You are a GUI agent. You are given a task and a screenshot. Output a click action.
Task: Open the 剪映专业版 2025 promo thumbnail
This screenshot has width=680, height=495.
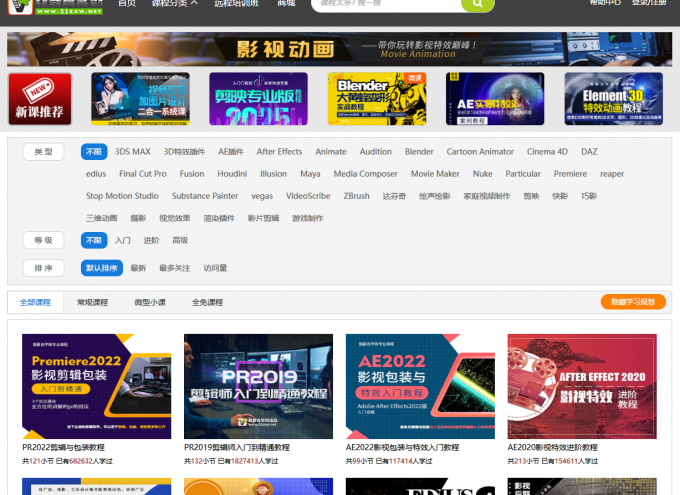[x=258, y=99]
